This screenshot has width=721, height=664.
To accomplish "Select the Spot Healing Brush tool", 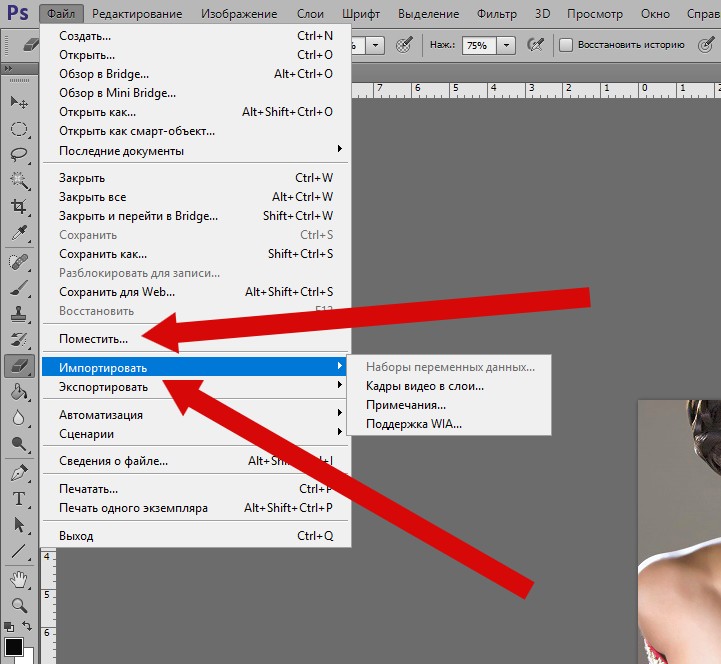I will pos(18,263).
